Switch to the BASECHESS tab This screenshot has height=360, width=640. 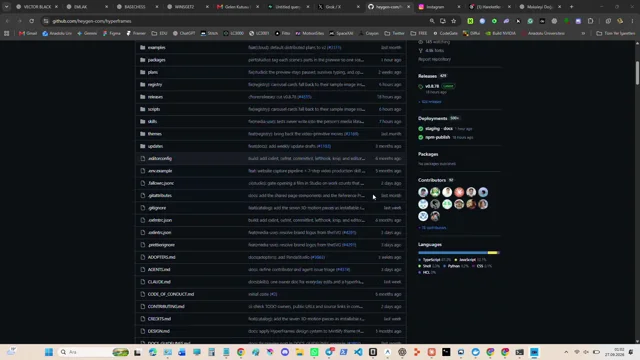pos(137,7)
